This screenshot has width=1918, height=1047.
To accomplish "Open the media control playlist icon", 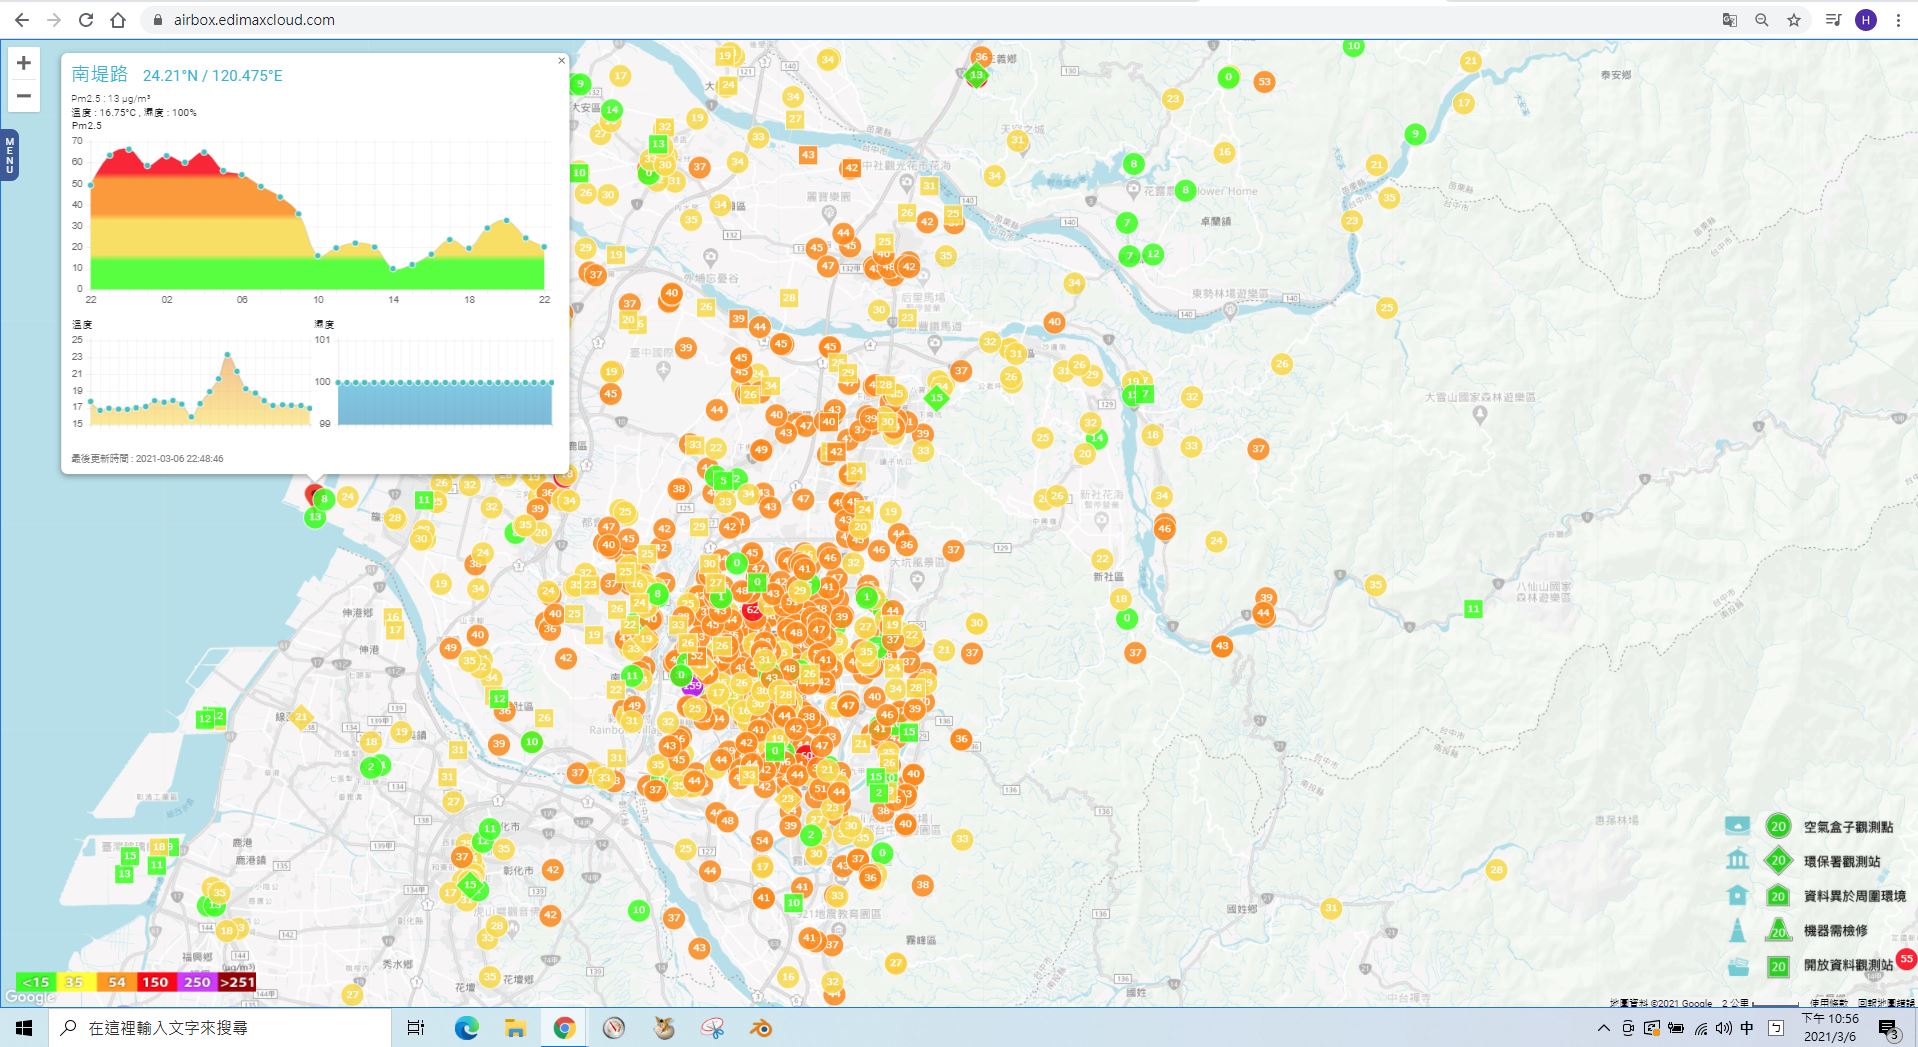I will 1833,20.
